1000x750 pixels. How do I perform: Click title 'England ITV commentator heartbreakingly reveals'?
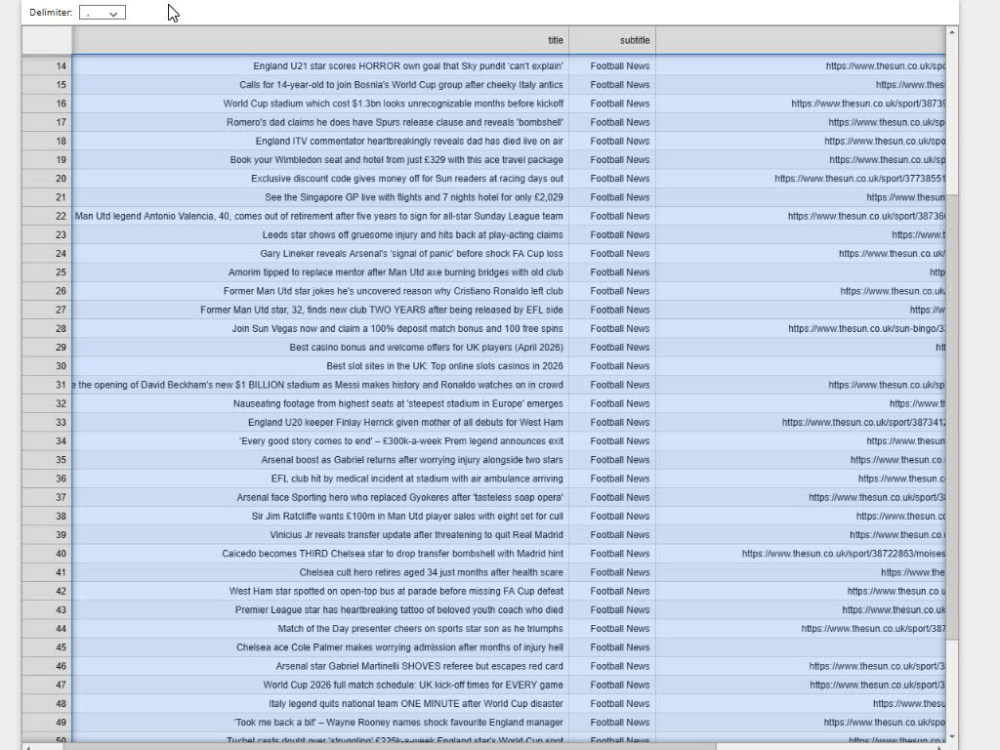pos(409,141)
